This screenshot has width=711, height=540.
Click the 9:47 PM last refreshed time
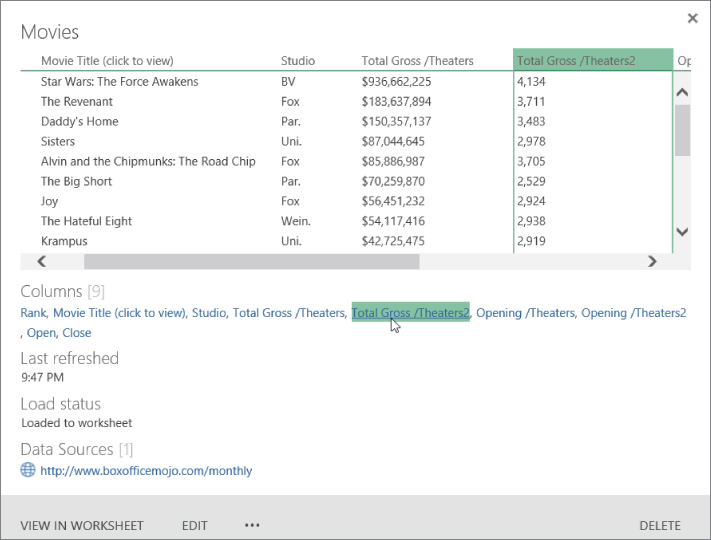(42, 377)
